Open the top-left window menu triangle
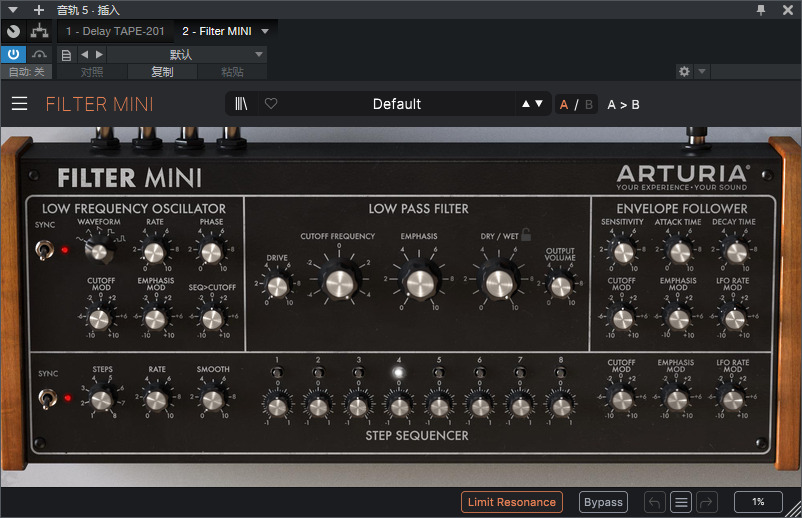This screenshot has height=518, width=802. (13, 10)
